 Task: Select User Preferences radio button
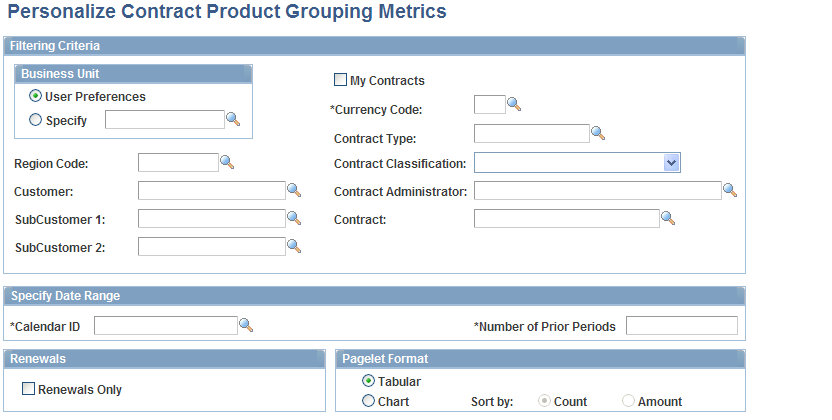tap(36, 97)
